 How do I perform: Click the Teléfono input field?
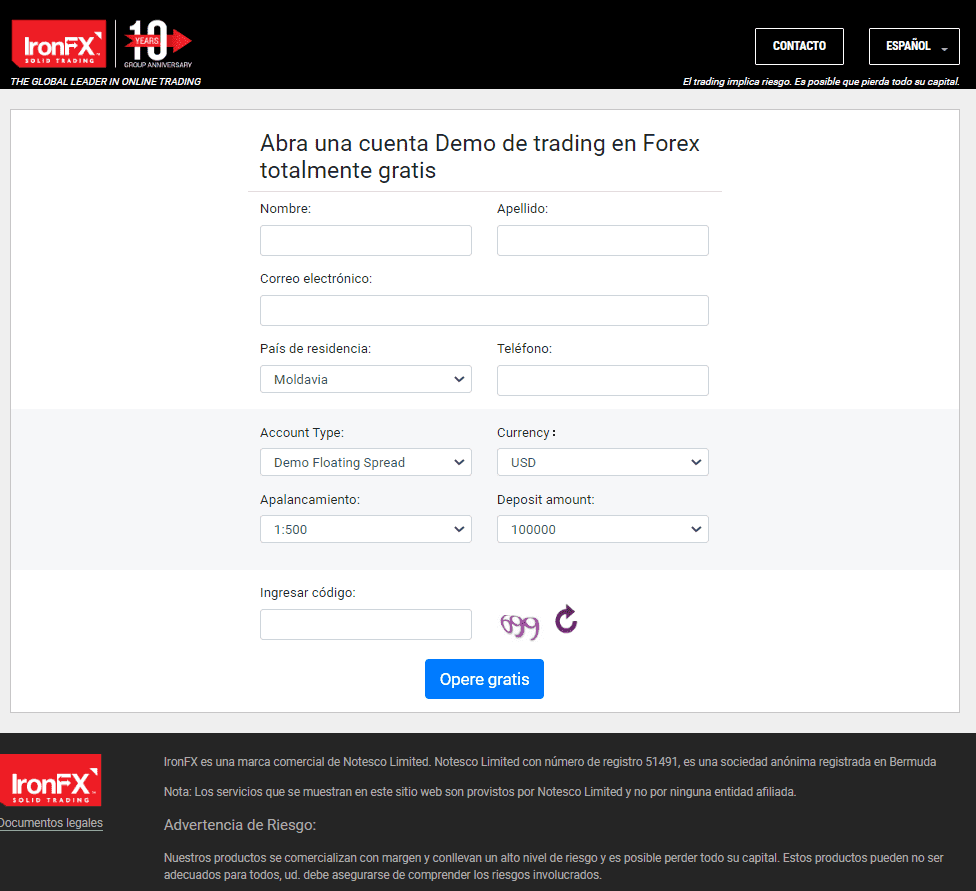click(x=602, y=380)
